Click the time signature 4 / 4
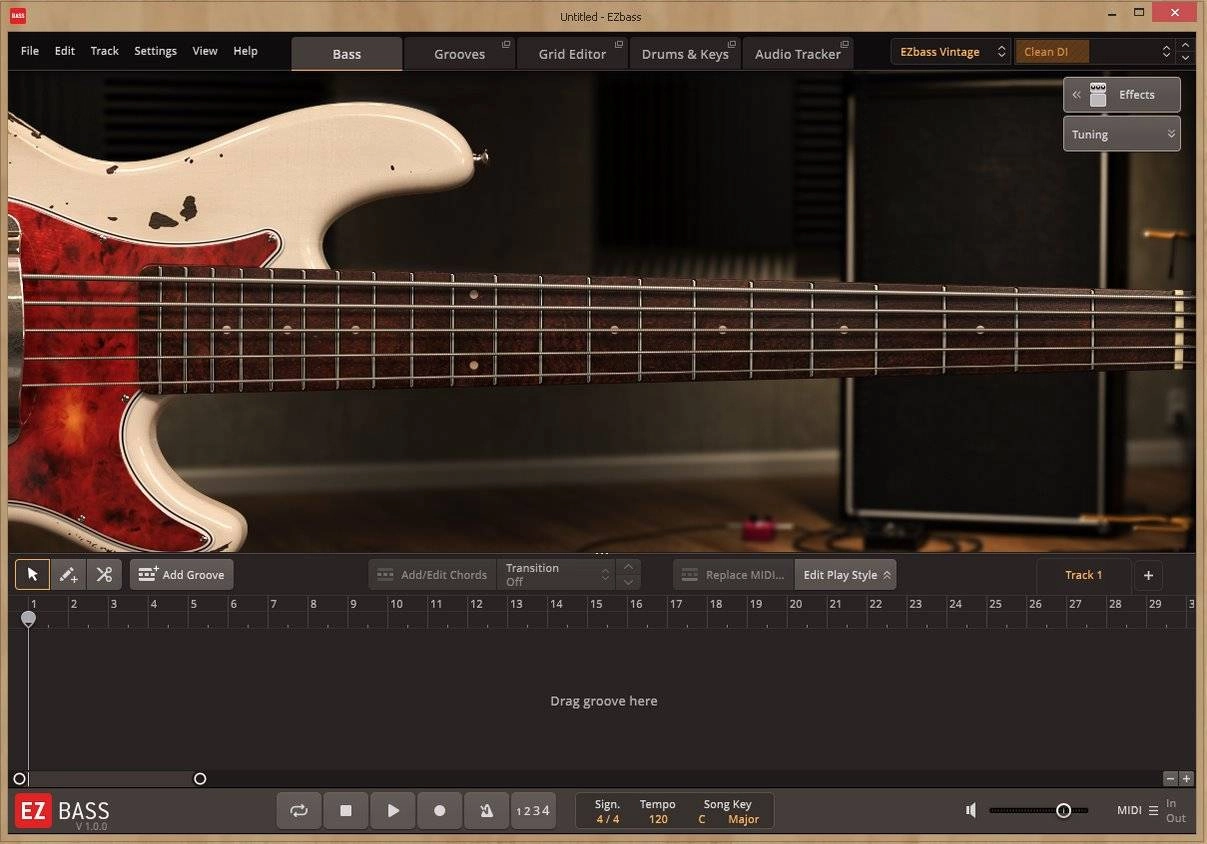 pyautogui.click(x=607, y=819)
